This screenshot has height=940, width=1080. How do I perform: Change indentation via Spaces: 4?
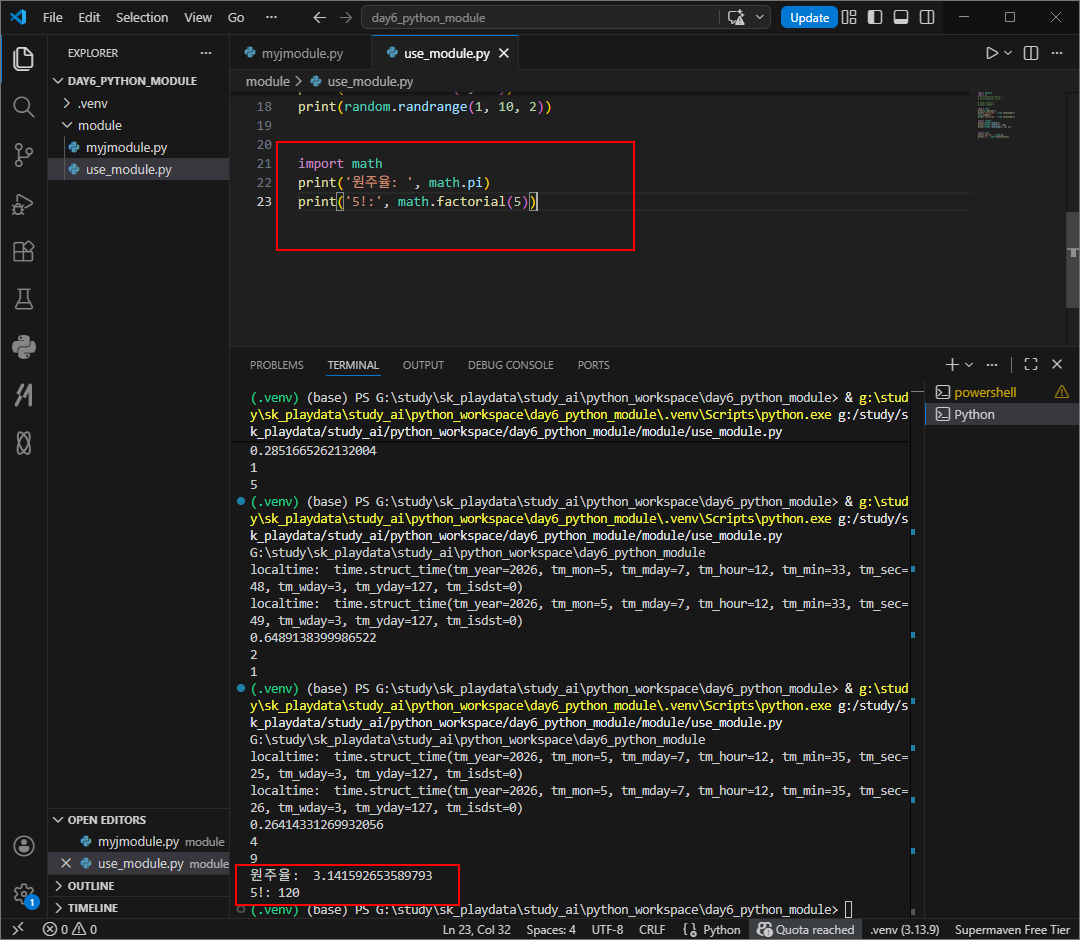click(x=551, y=929)
